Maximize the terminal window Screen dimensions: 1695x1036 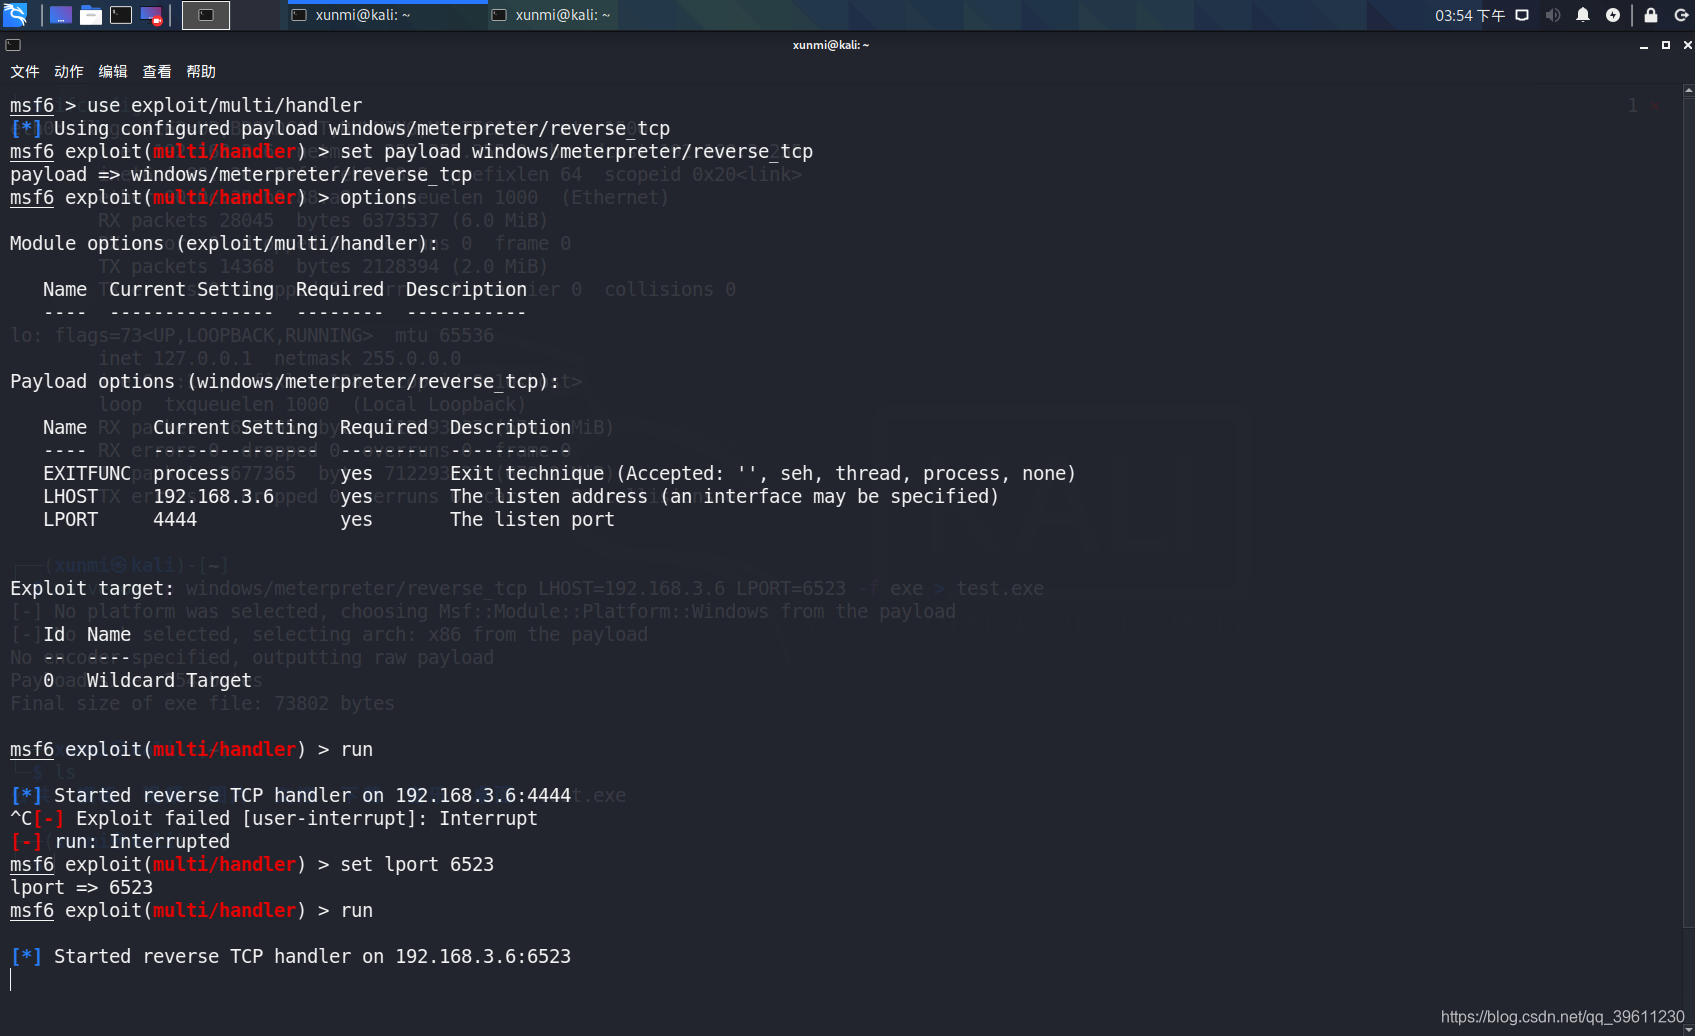pos(1666,45)
